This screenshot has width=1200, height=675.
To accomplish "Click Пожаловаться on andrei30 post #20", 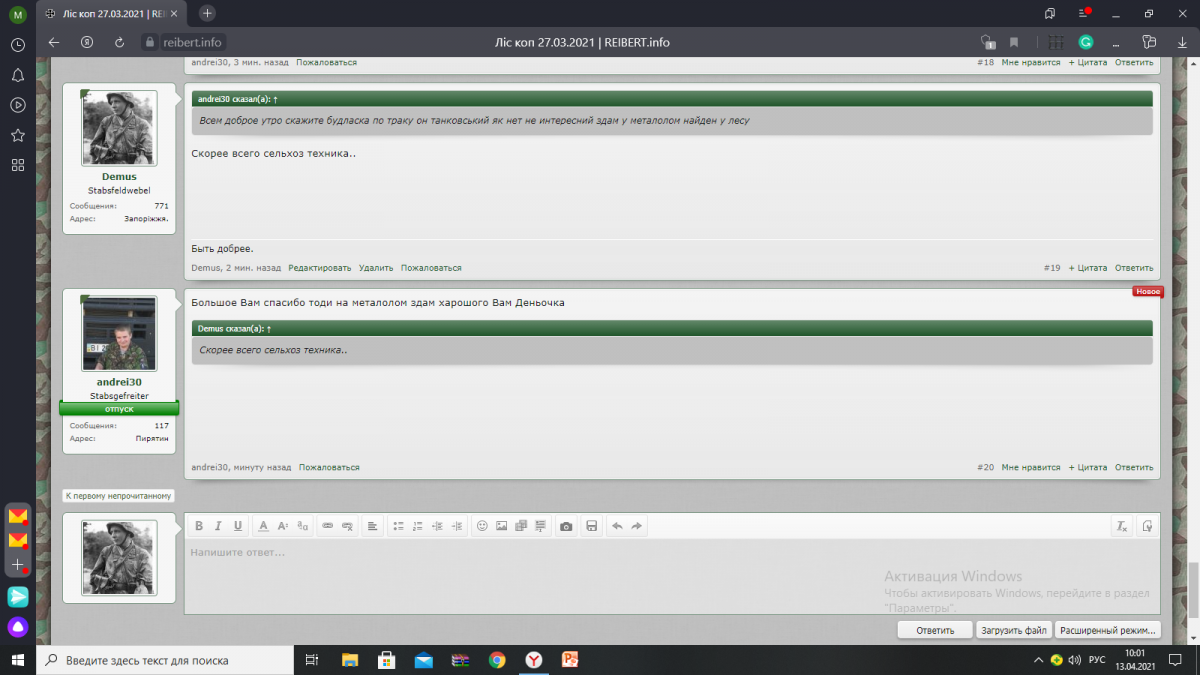I will (x=329, y=467).
